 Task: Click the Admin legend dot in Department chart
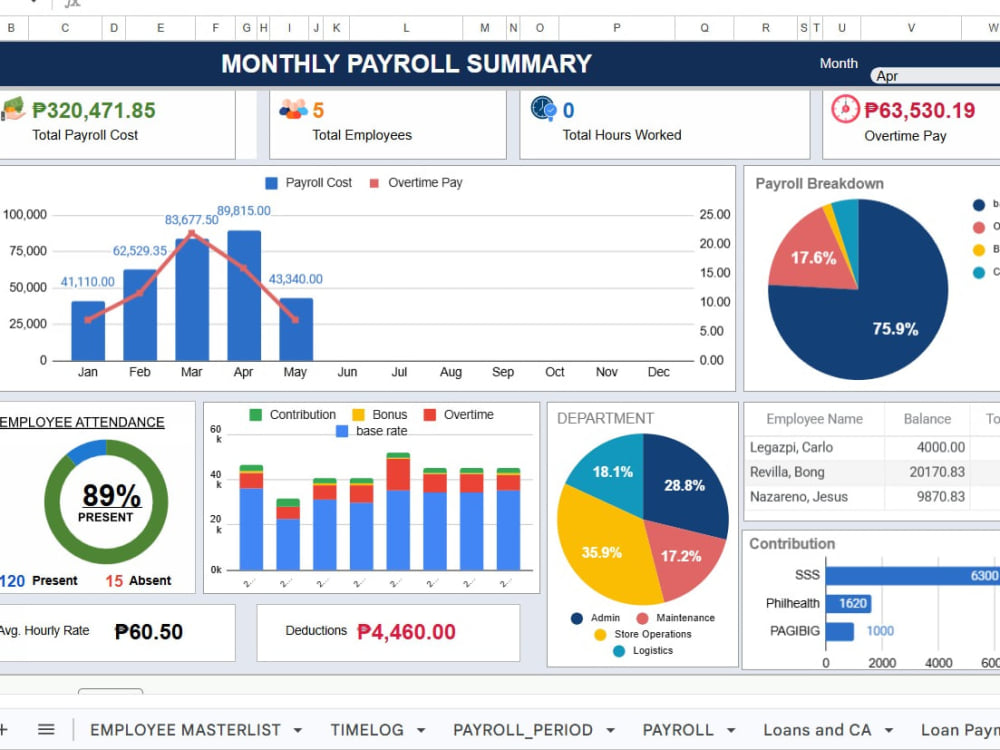pyautogui.click(x=577, y=618)
